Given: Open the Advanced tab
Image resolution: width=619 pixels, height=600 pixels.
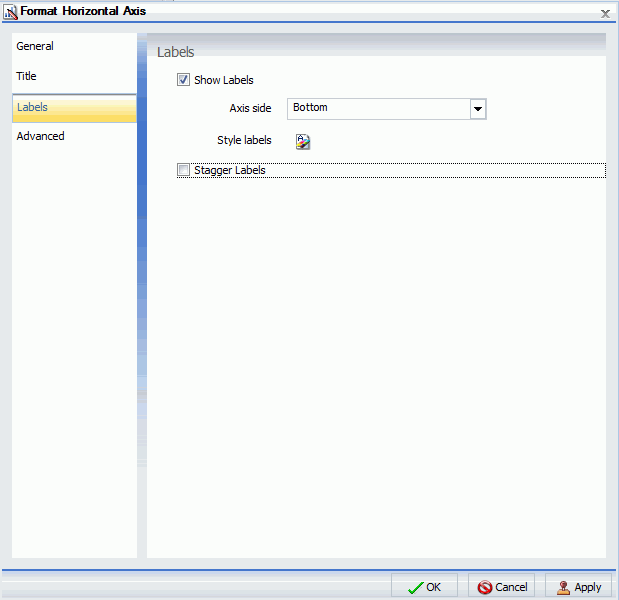Looking at the screenshot, I should click(x=74, y=136).
